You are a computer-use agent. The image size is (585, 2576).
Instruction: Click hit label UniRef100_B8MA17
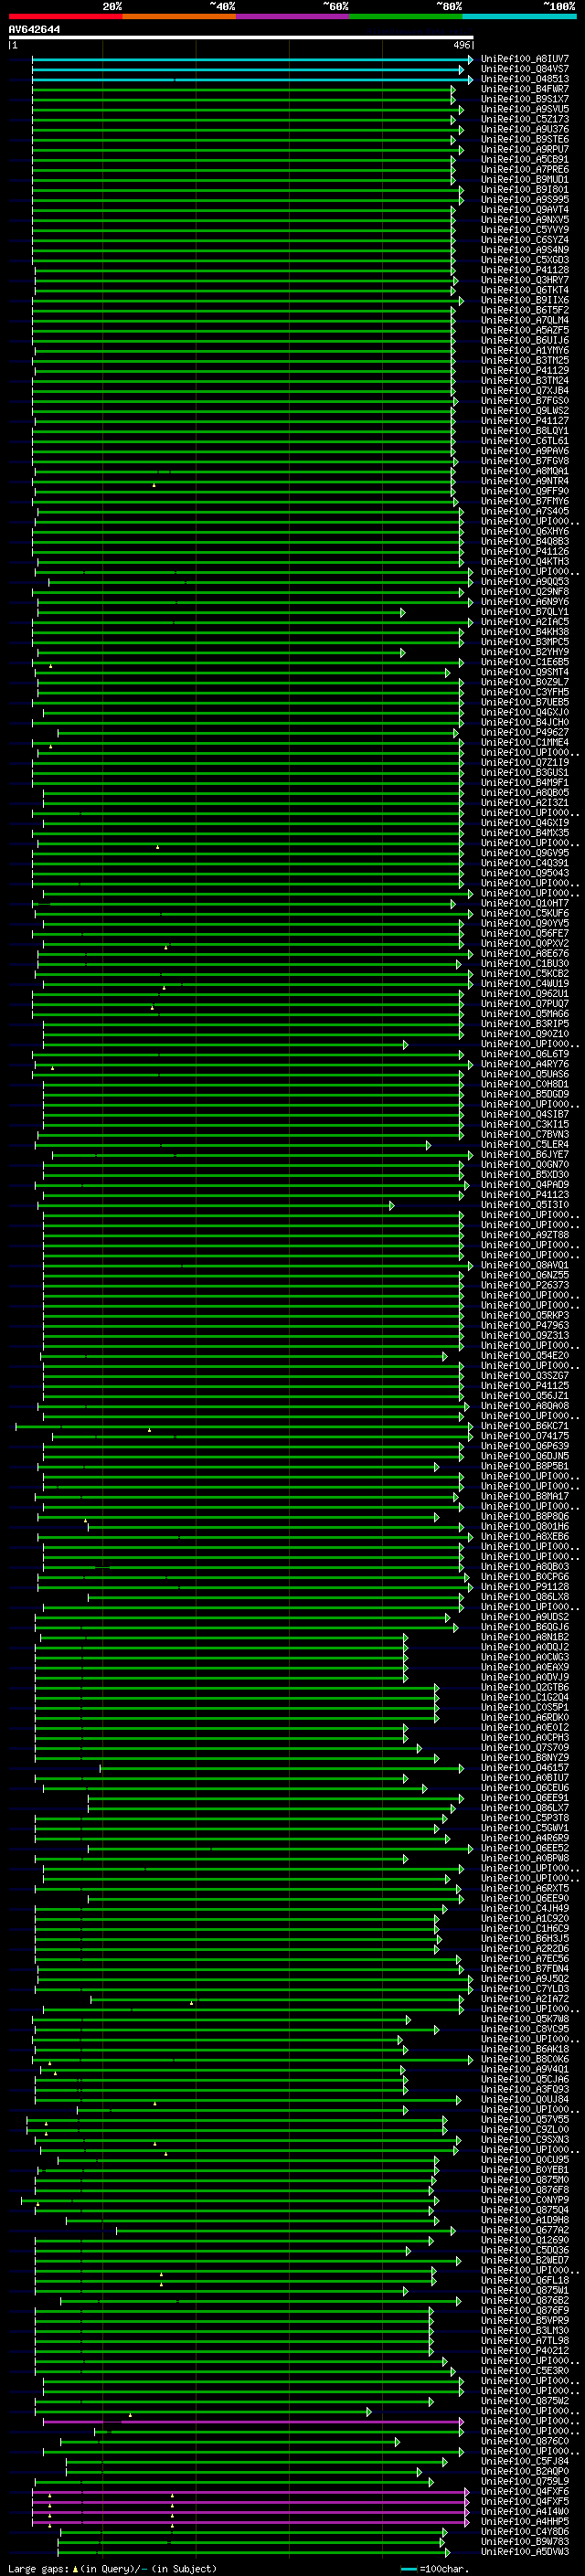pyautogui.click(x=525, y=1497)
